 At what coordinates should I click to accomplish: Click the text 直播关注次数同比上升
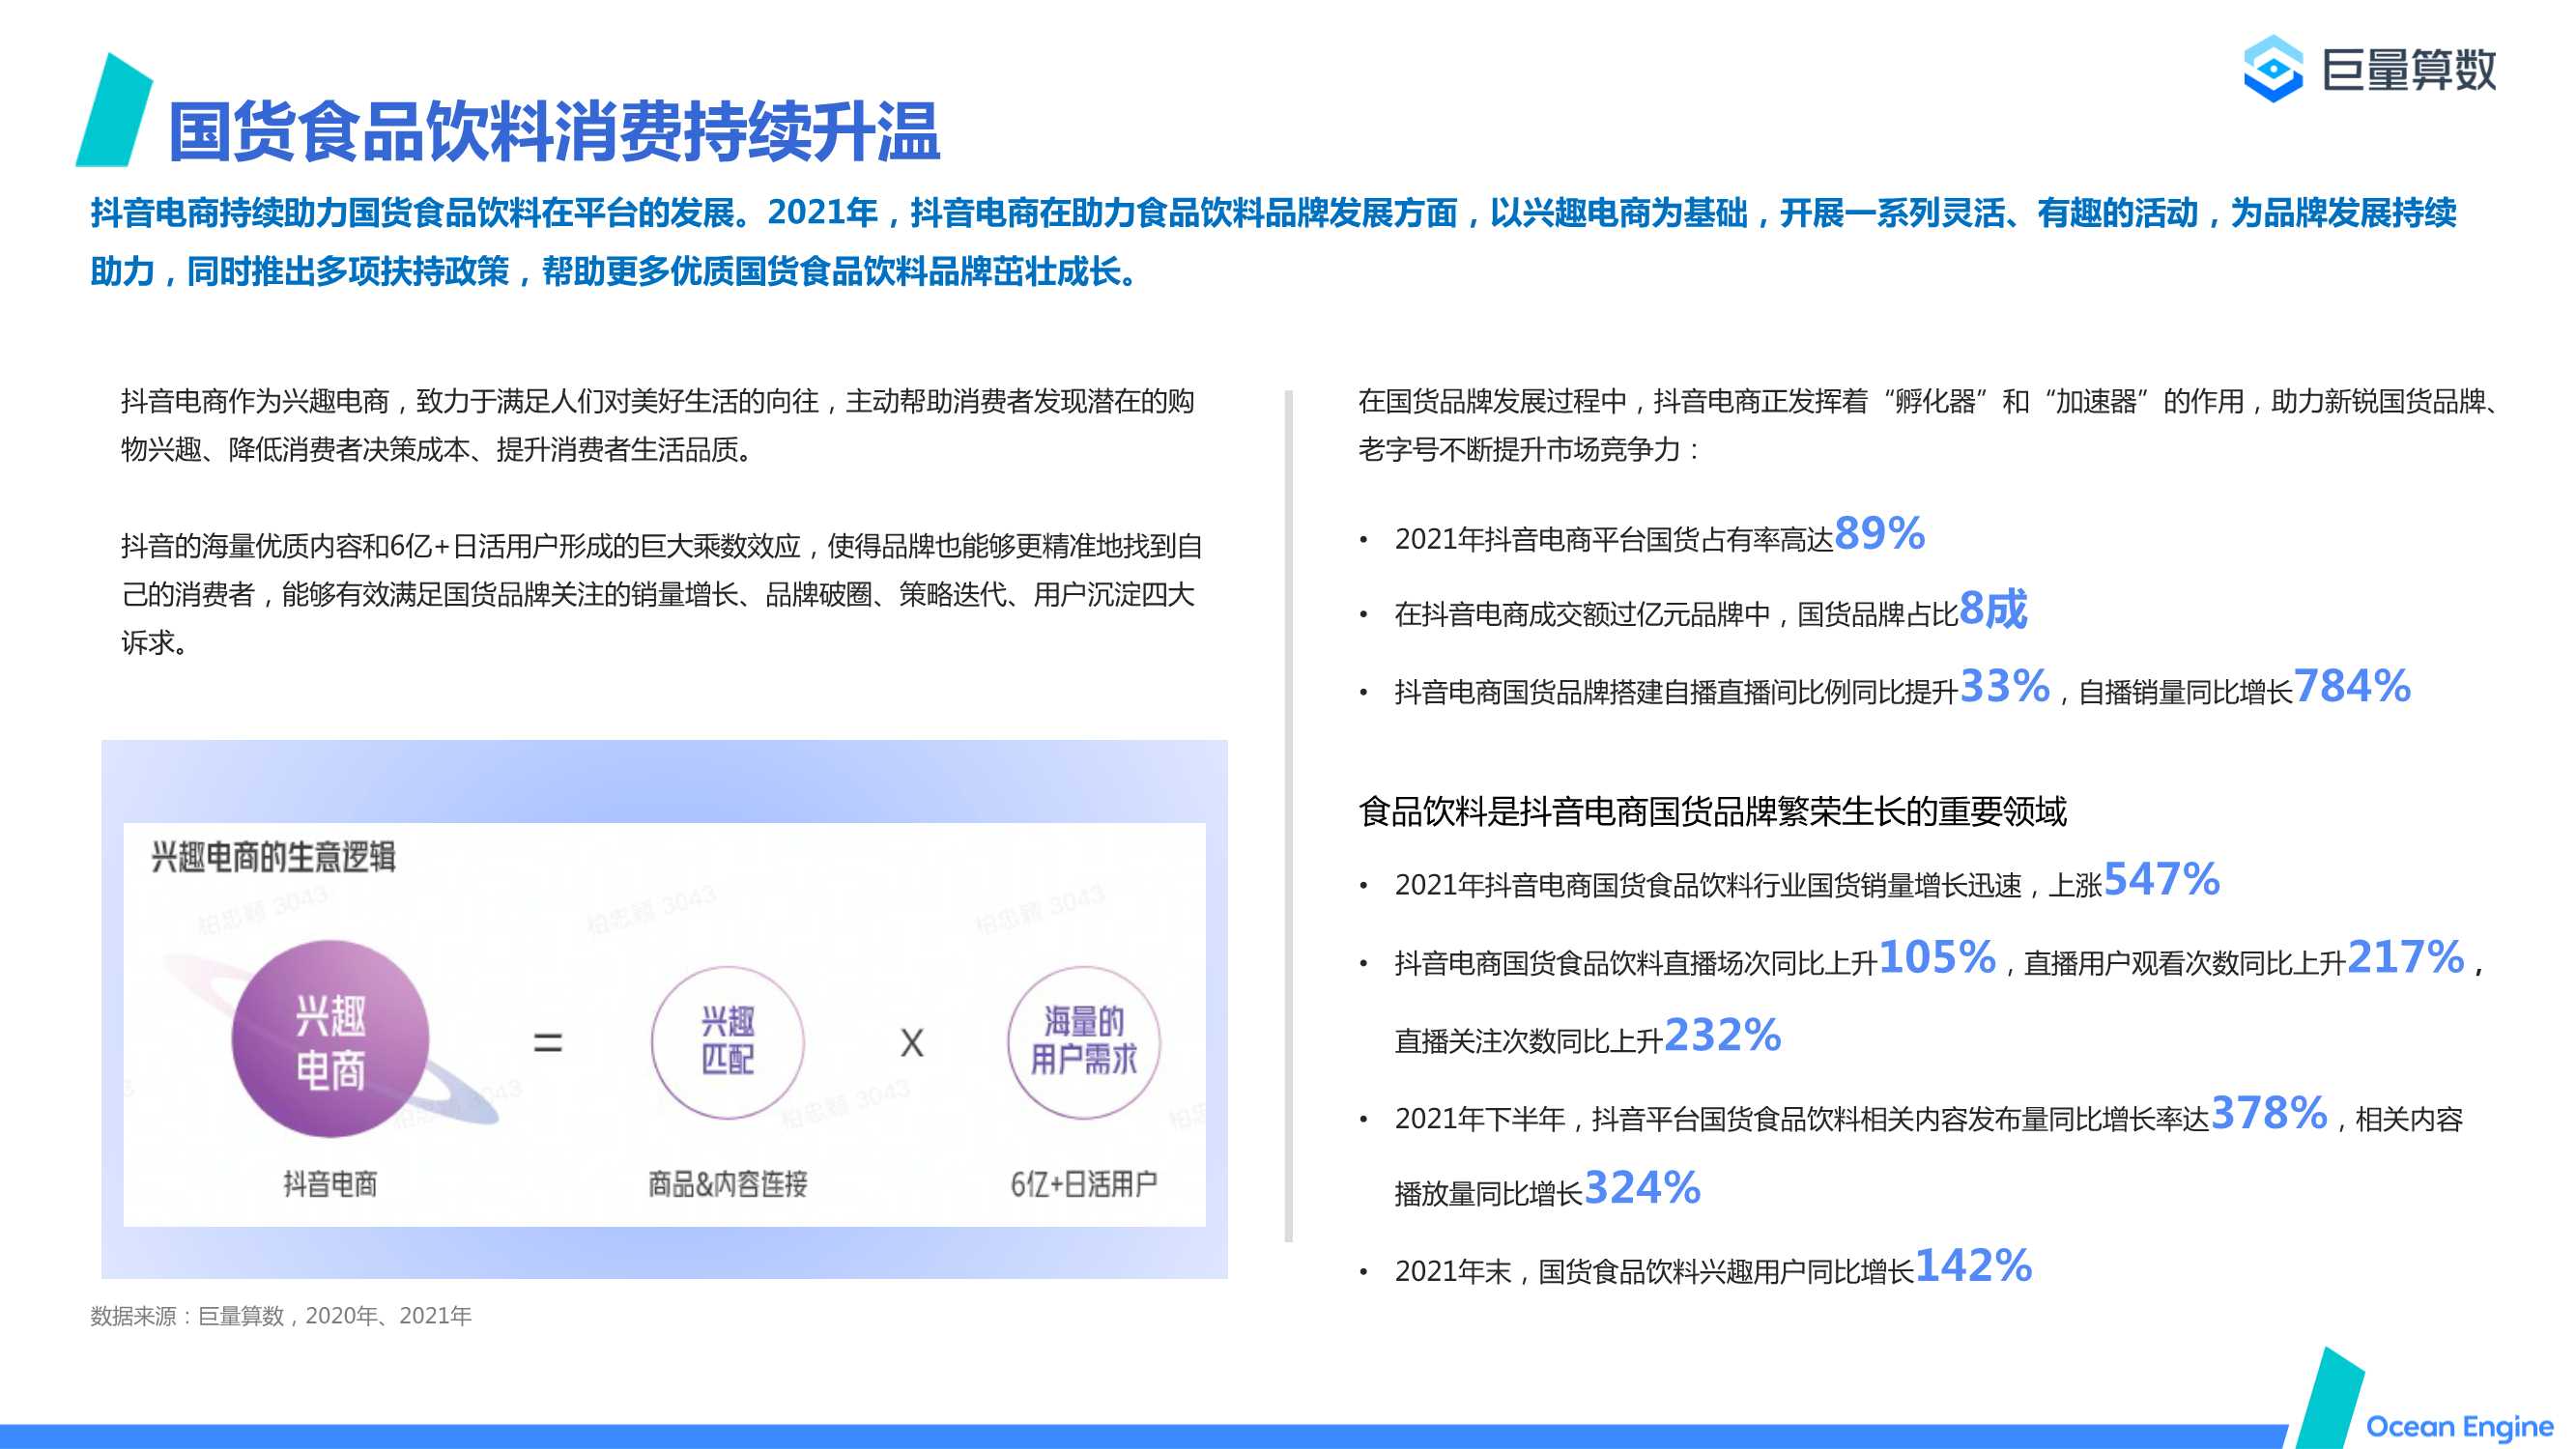(1529, 1041)
